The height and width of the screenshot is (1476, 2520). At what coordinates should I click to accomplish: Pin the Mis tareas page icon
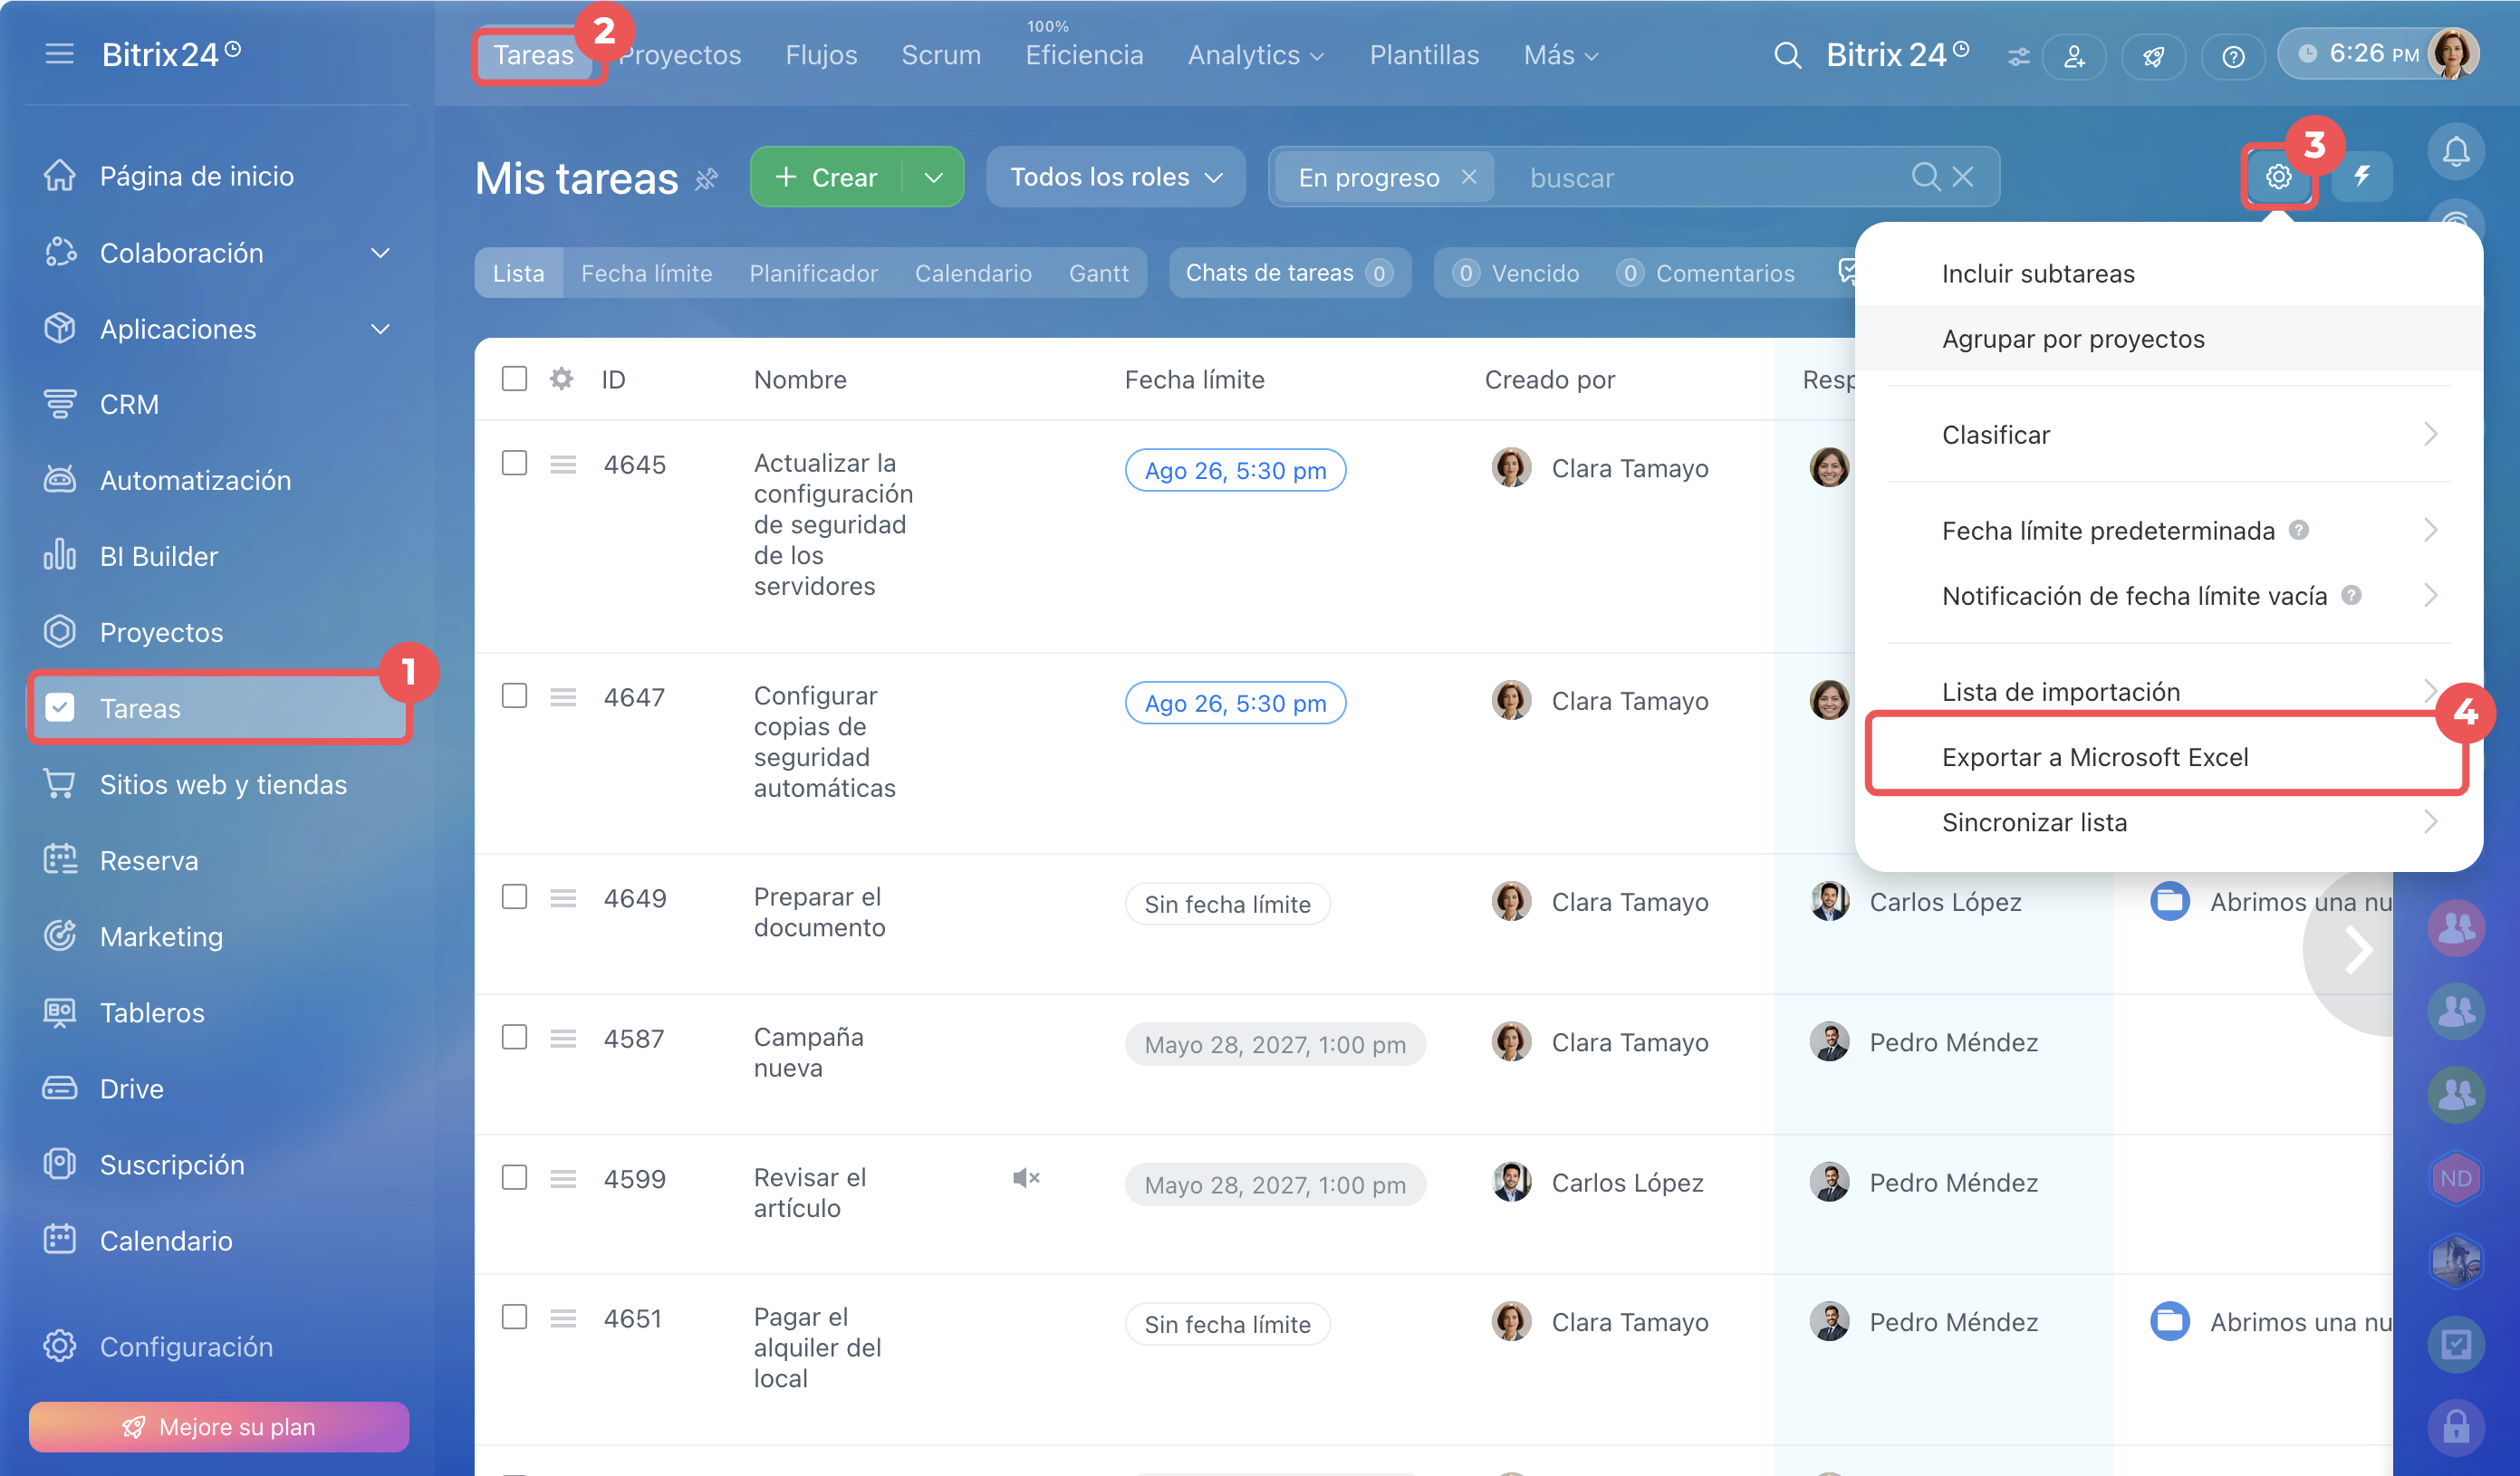pyautogui.click(x=706, y=179)
